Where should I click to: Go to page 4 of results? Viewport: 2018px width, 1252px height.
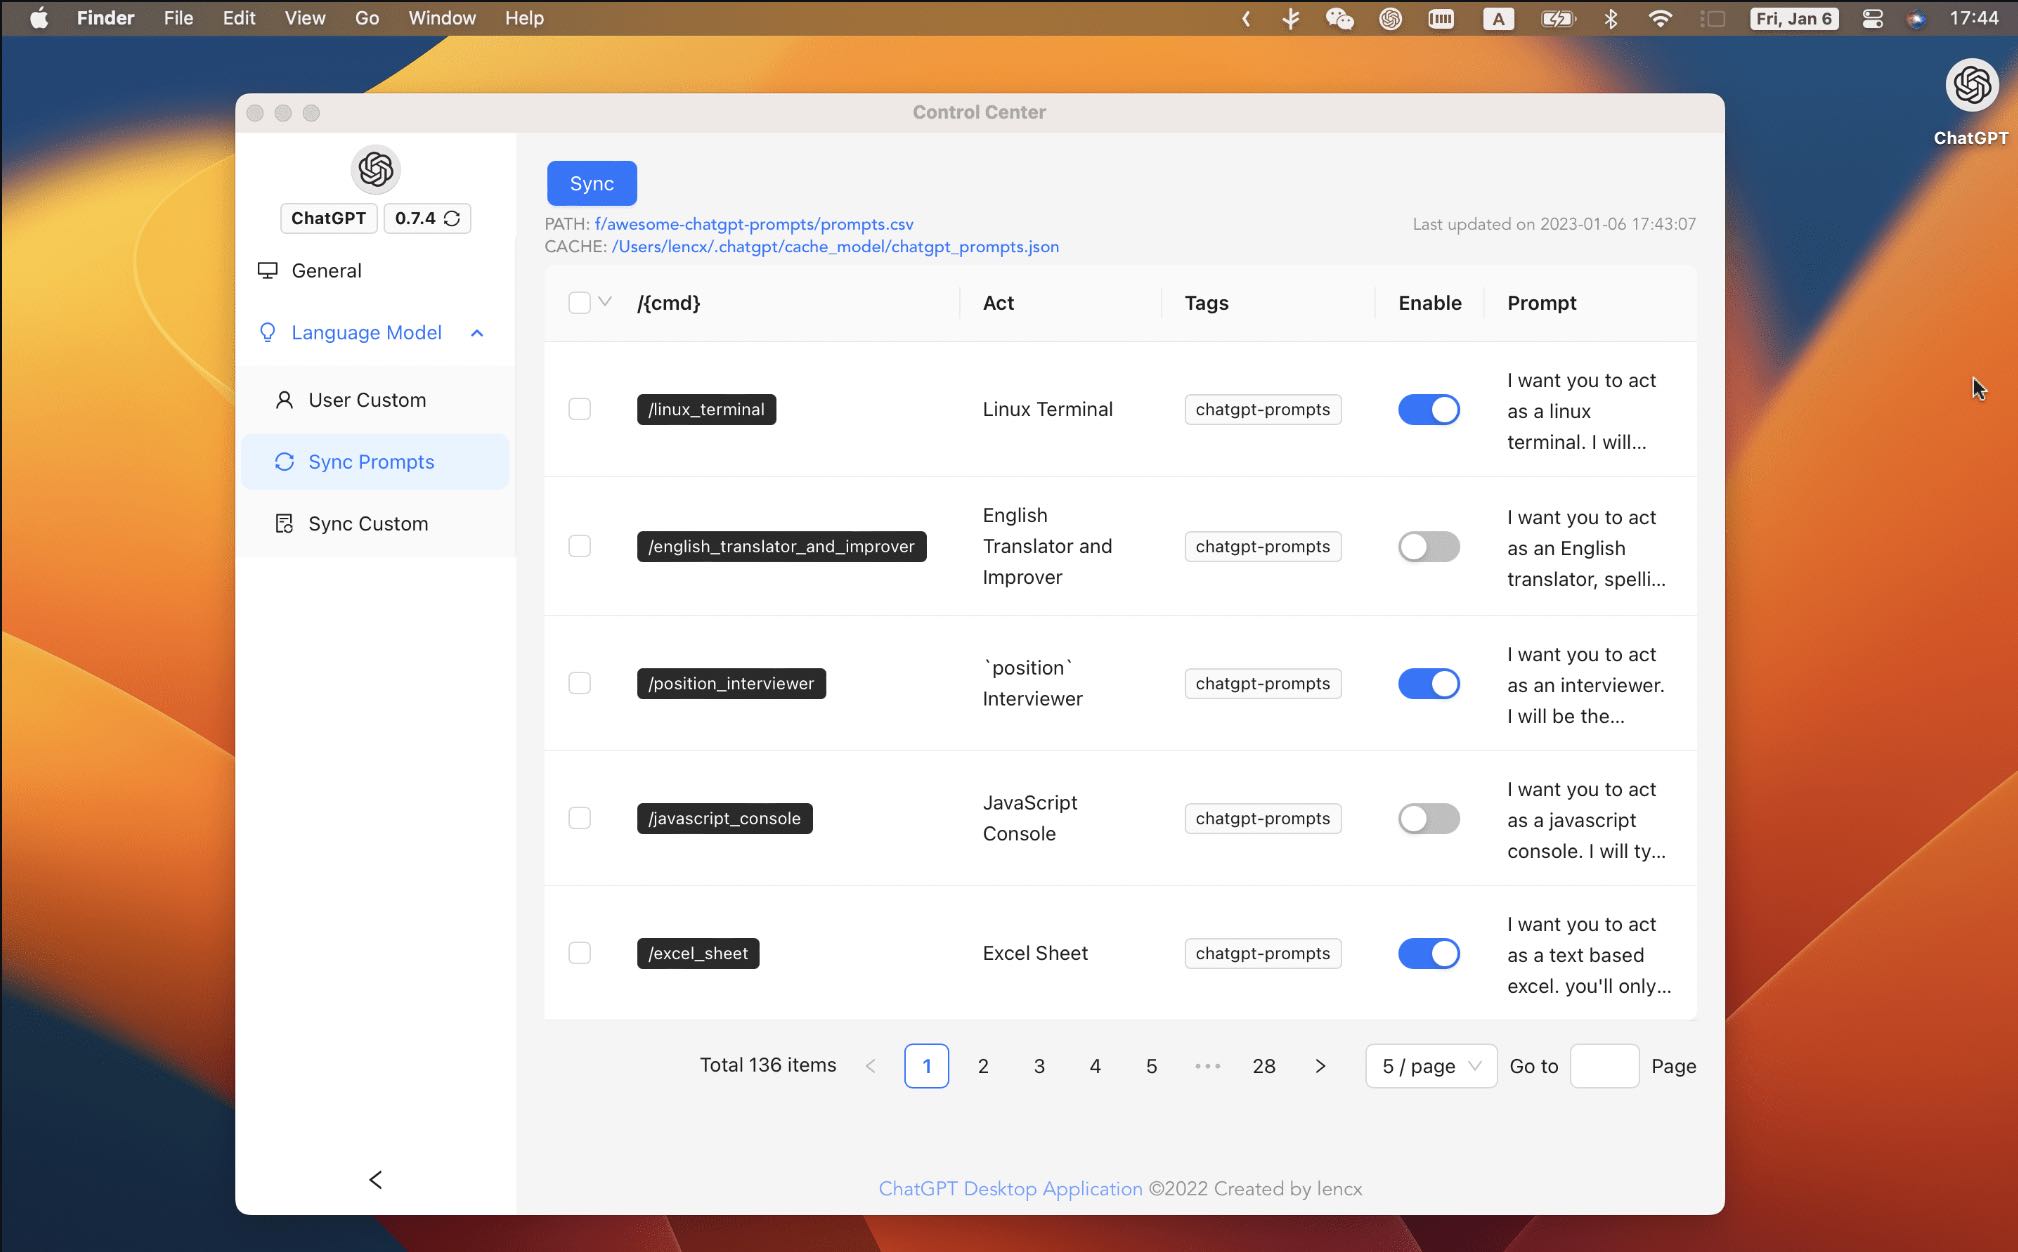coord(1095,1066)
